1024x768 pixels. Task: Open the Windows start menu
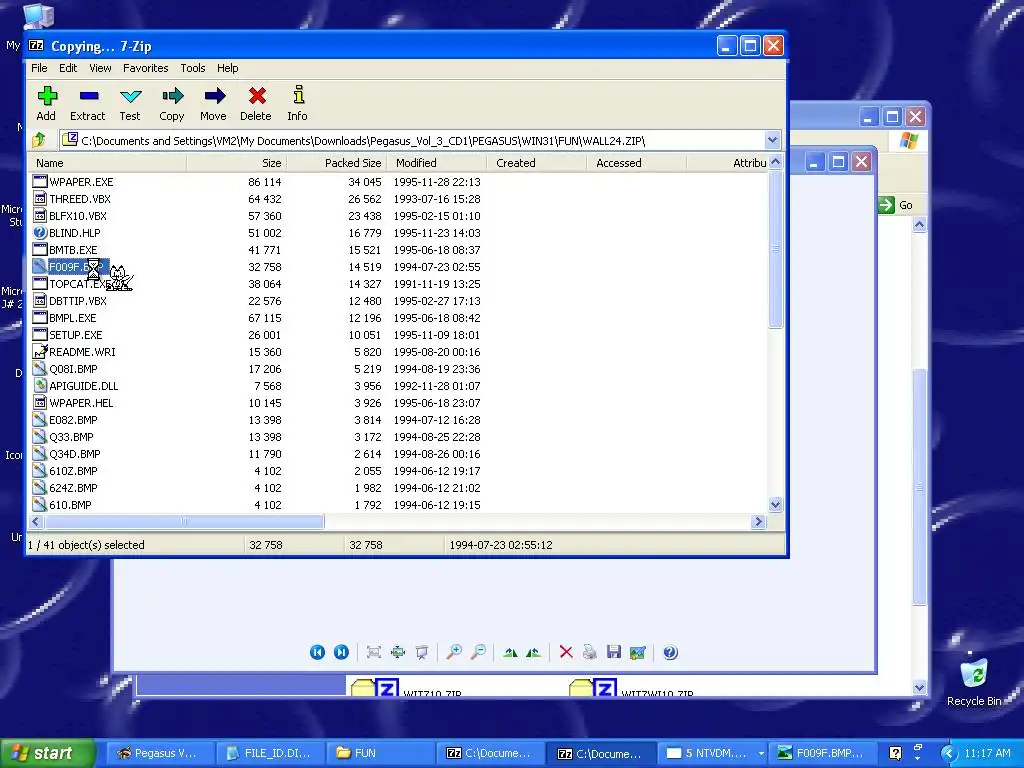(47, 753)
